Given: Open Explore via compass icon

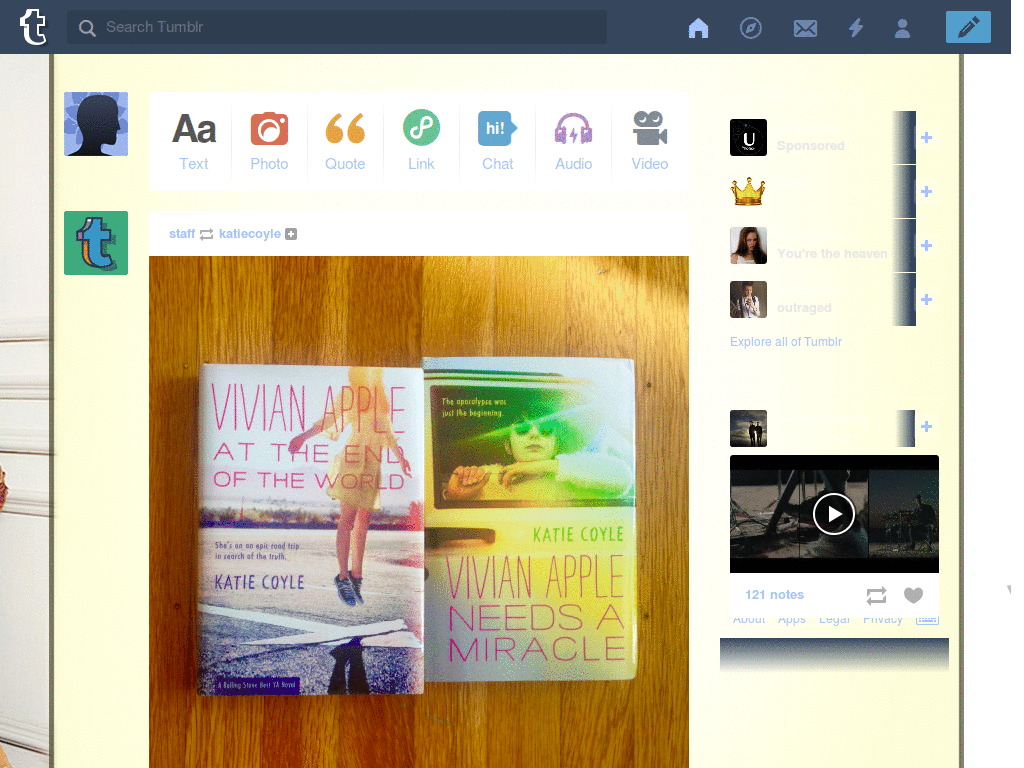Looking at the screenshot, I should 750,28.
